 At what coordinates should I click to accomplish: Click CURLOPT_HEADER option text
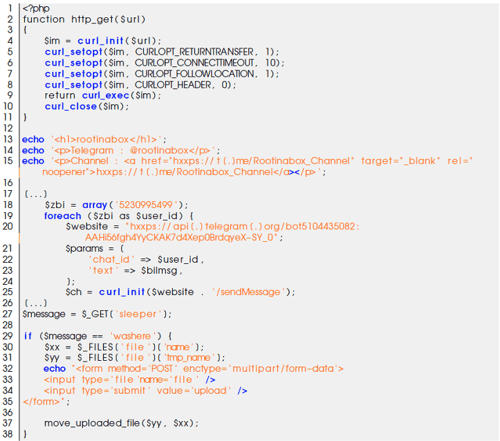coord(173,85)
